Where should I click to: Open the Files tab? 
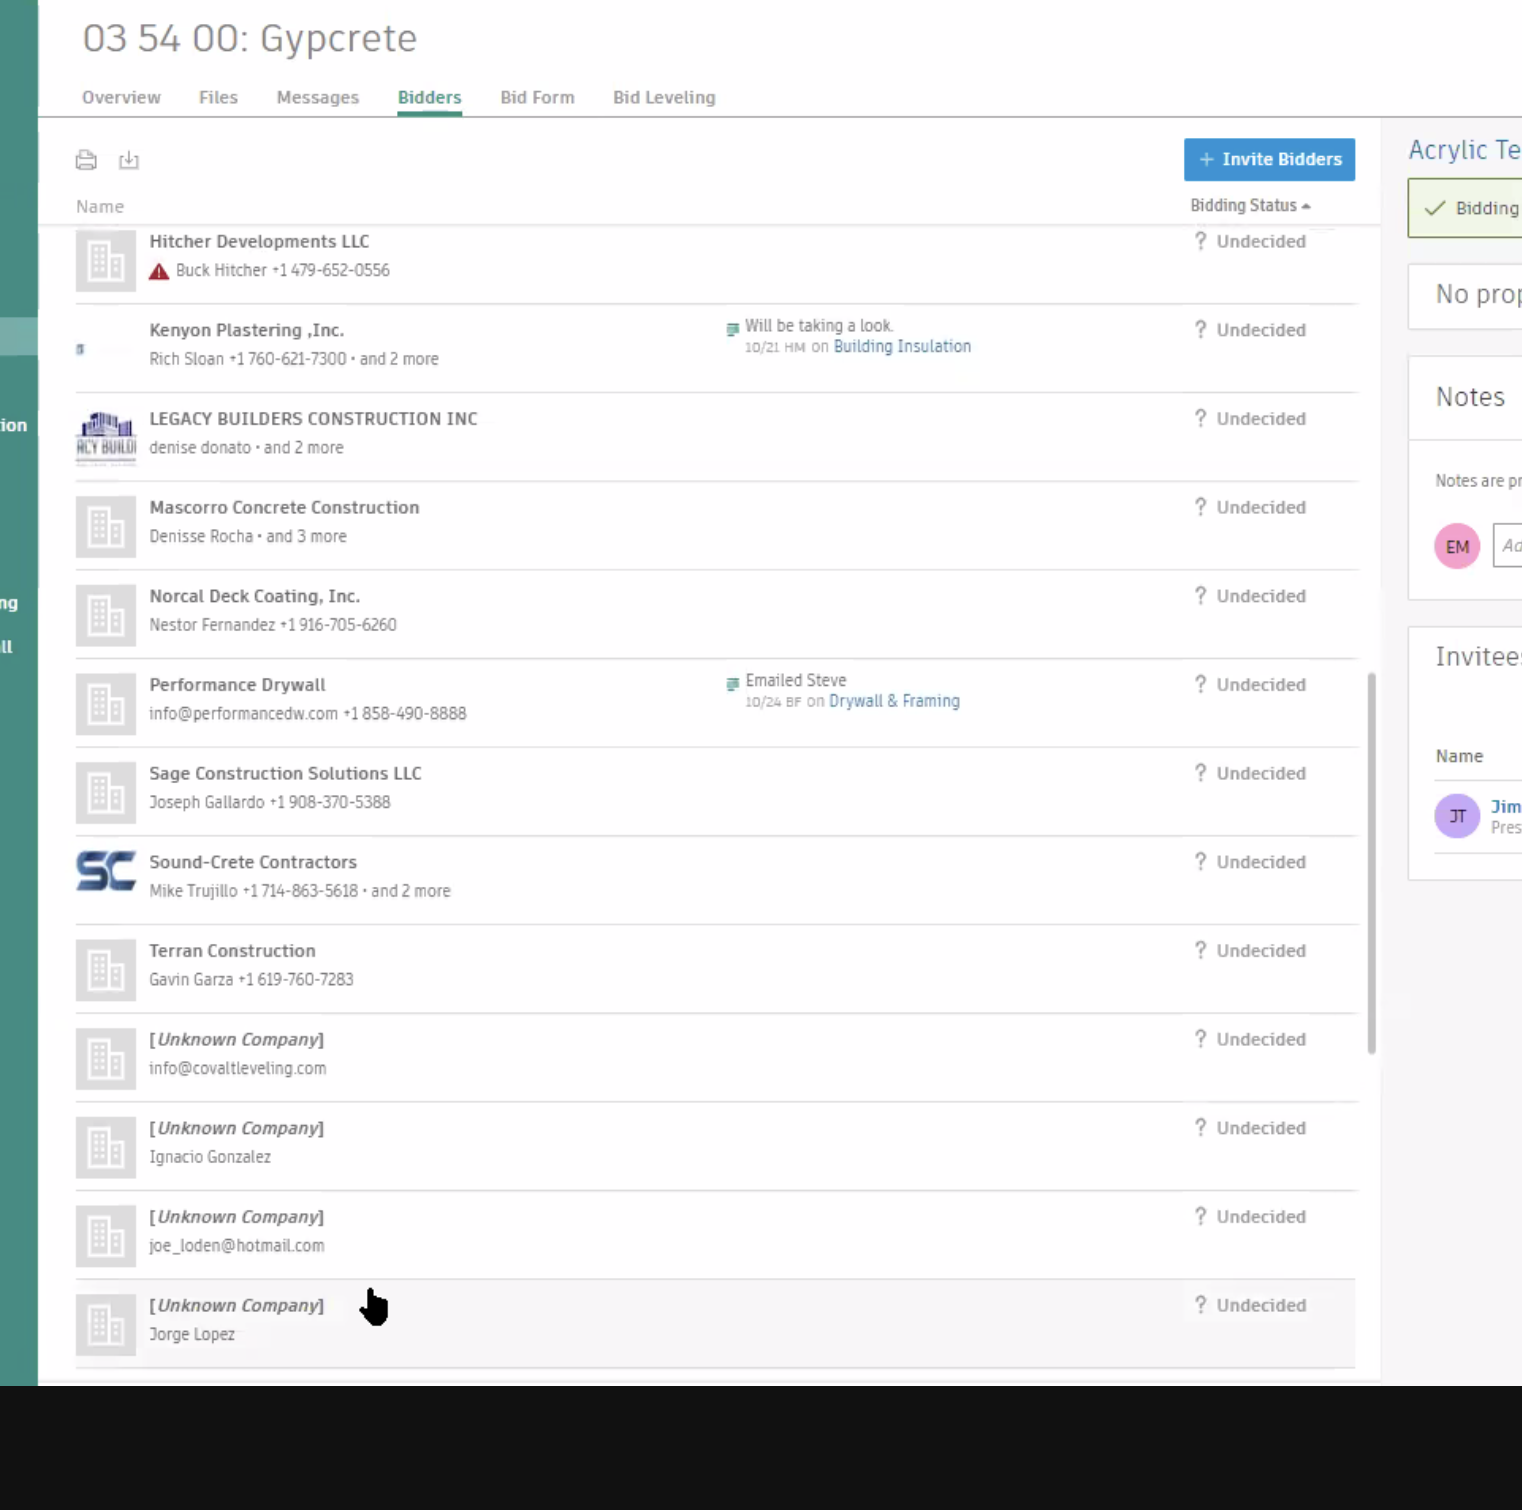coord(218,97)
